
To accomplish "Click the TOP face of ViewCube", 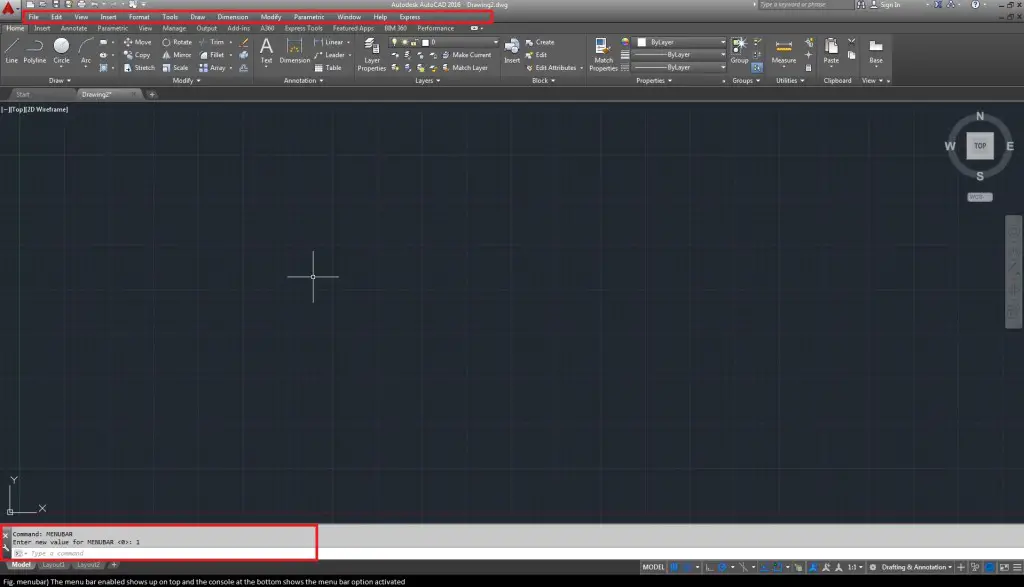I will (979, 146).
